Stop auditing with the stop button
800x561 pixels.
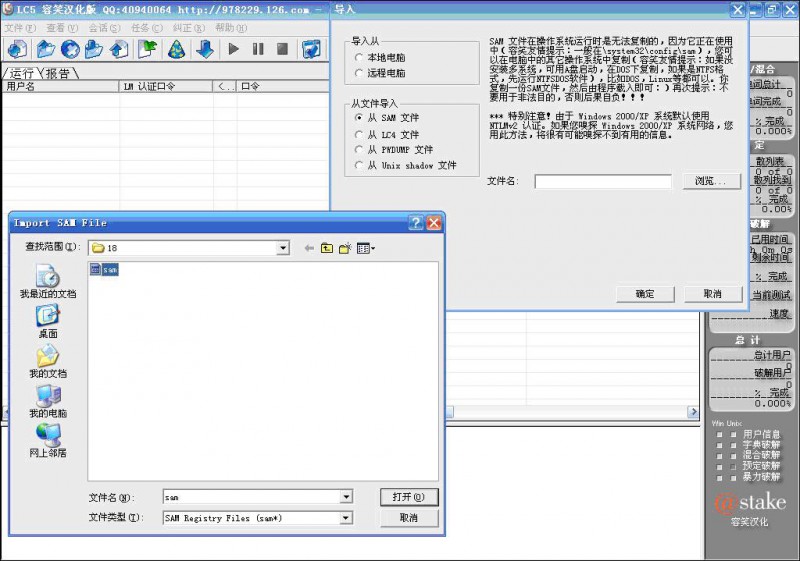(x=282, y=49)
